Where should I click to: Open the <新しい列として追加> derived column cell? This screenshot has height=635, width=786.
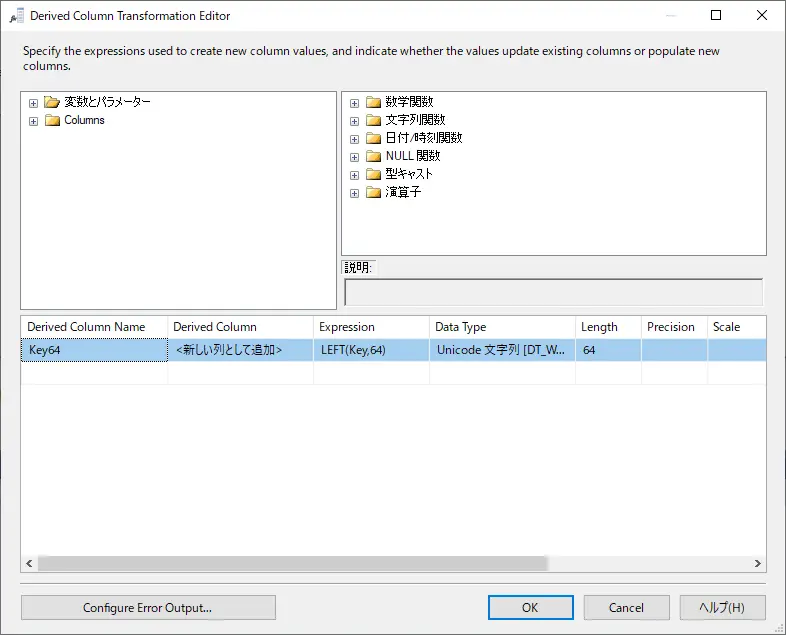(241, 350)
